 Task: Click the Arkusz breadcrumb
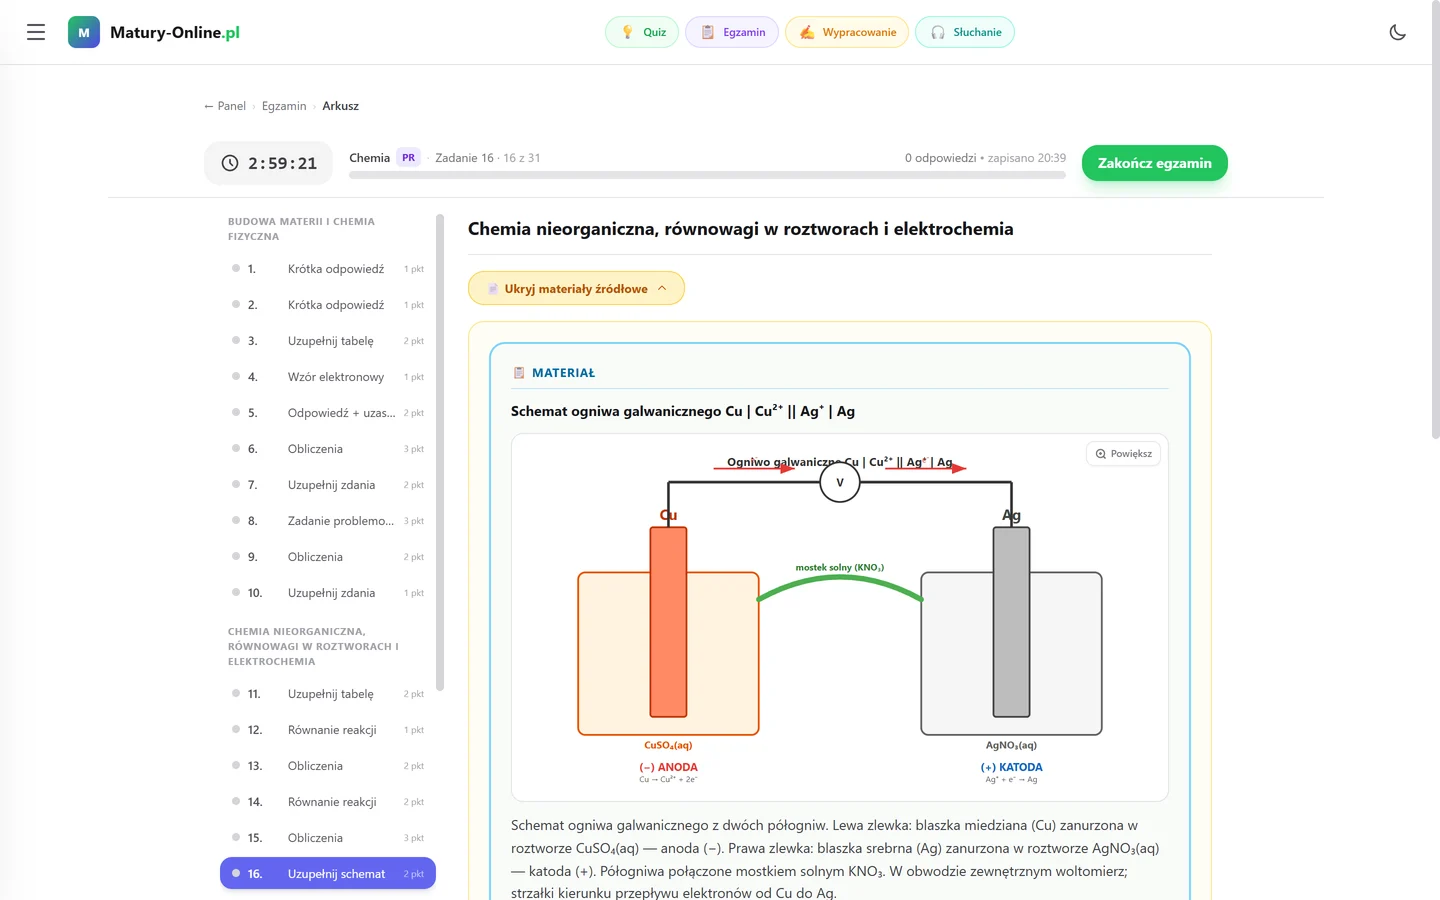pos(340,106)
